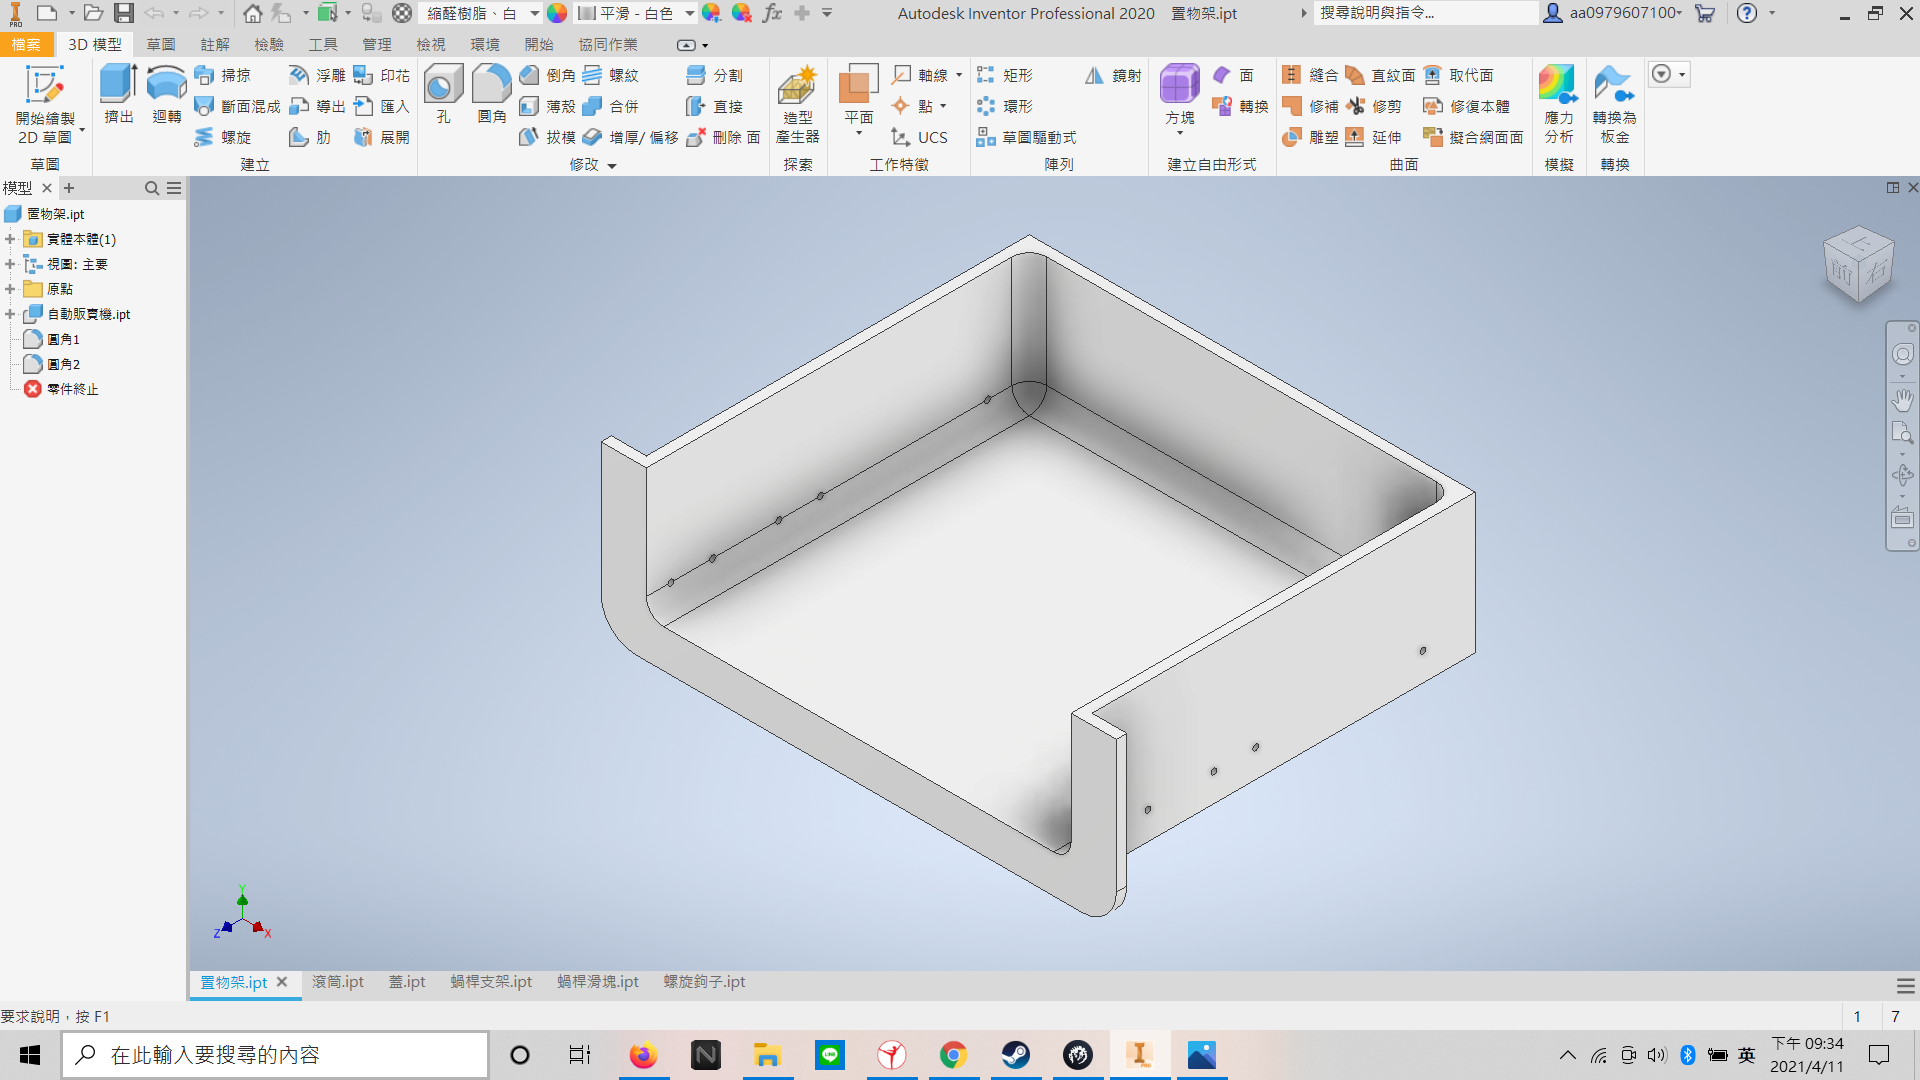Select the Extrude (擠出) tool
This screenshot has width=1920, height=1080.
click(x=118, y=94)
